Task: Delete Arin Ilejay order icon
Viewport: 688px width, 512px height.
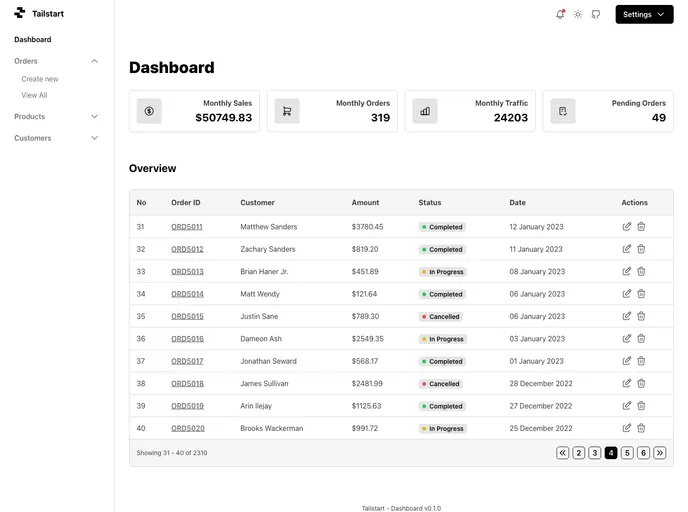Action: pos(641,405)
